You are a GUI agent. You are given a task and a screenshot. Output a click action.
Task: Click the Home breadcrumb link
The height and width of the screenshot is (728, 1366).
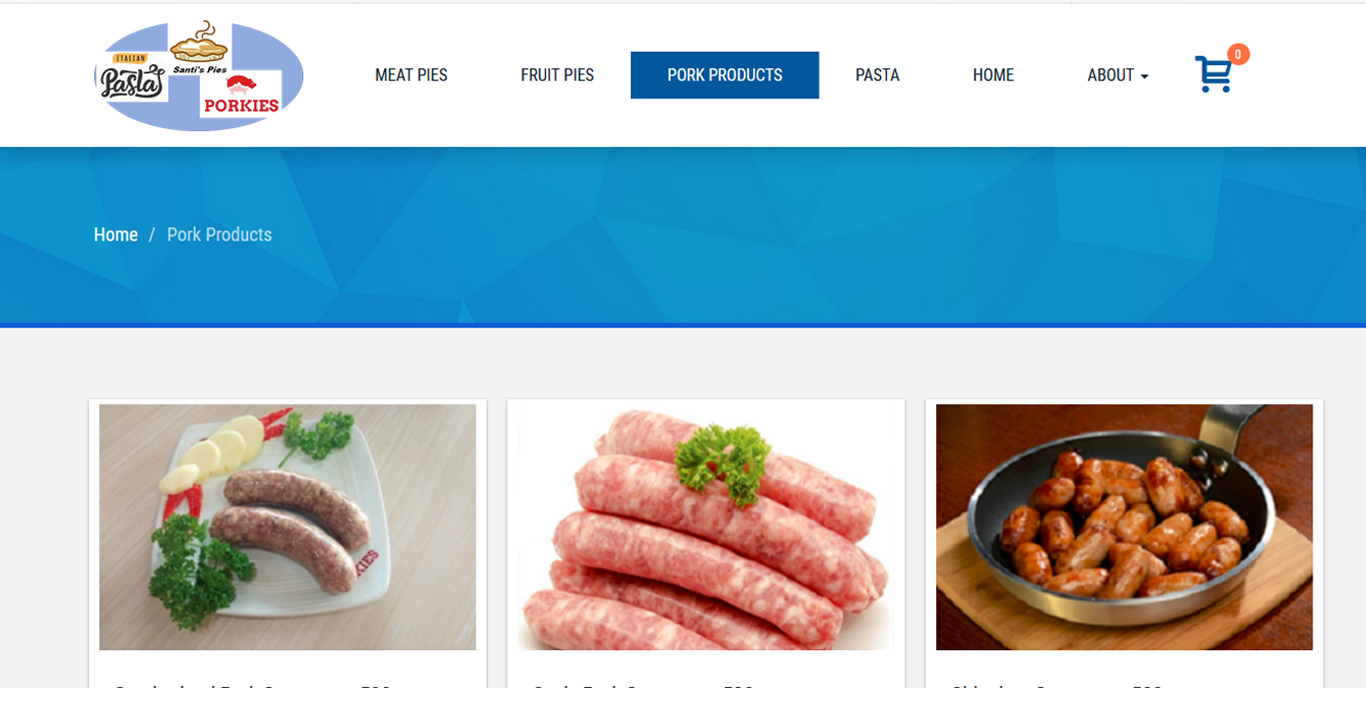pos(116,234)
